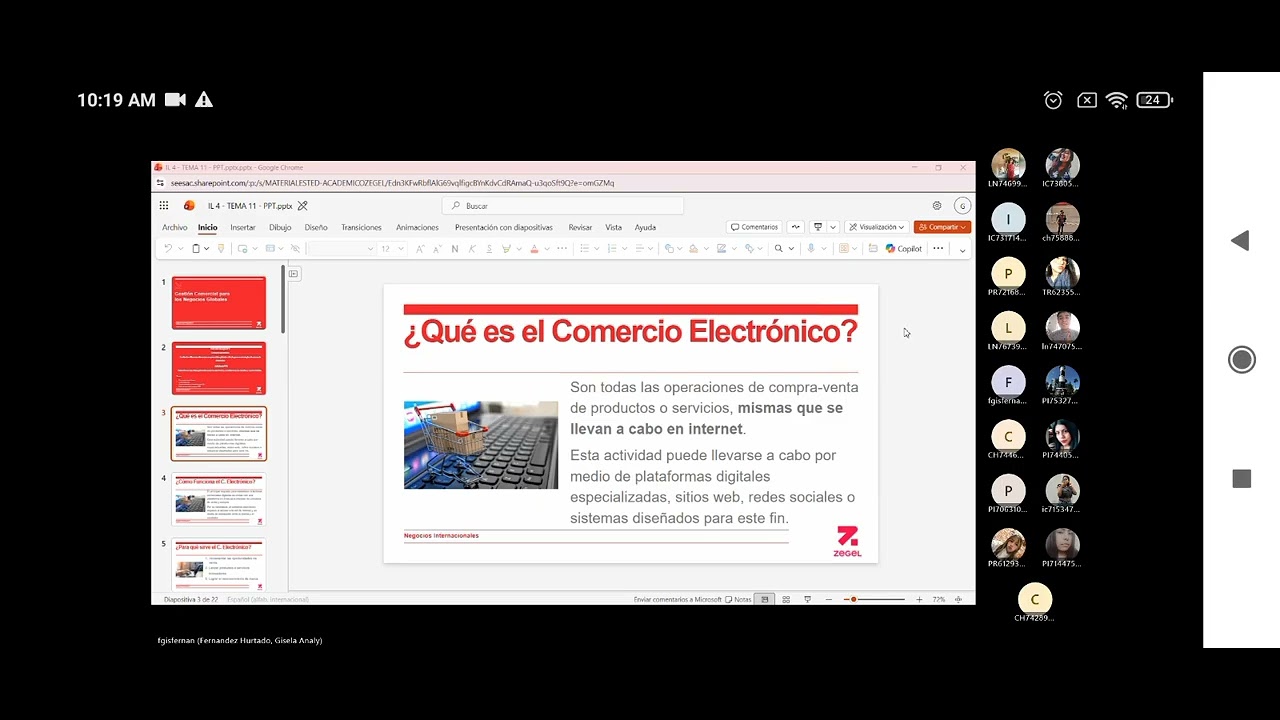Switch to the Dibujo tab
1280x720 pixels.
(280, 227)
